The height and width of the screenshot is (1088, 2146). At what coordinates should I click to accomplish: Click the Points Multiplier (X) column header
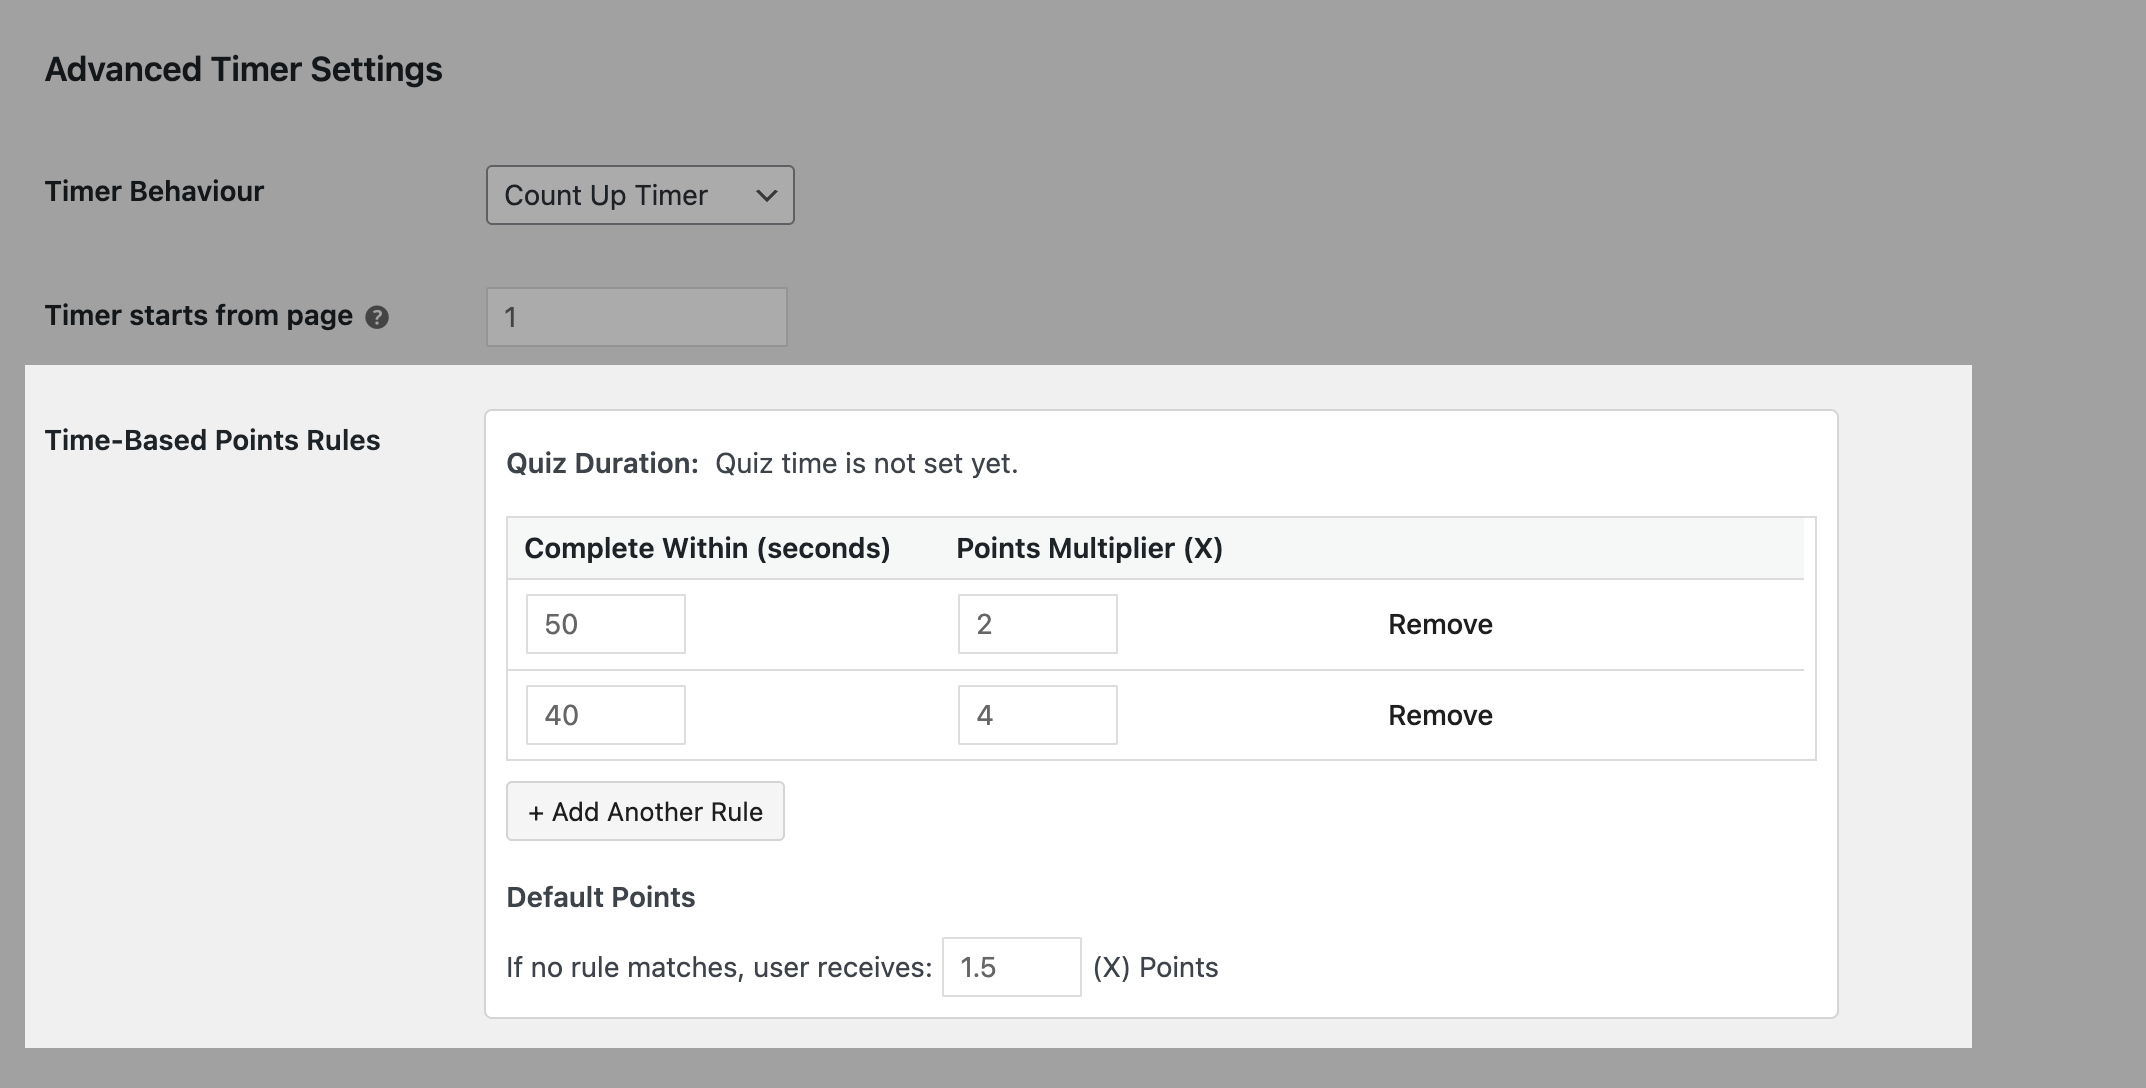(1089, 548)
